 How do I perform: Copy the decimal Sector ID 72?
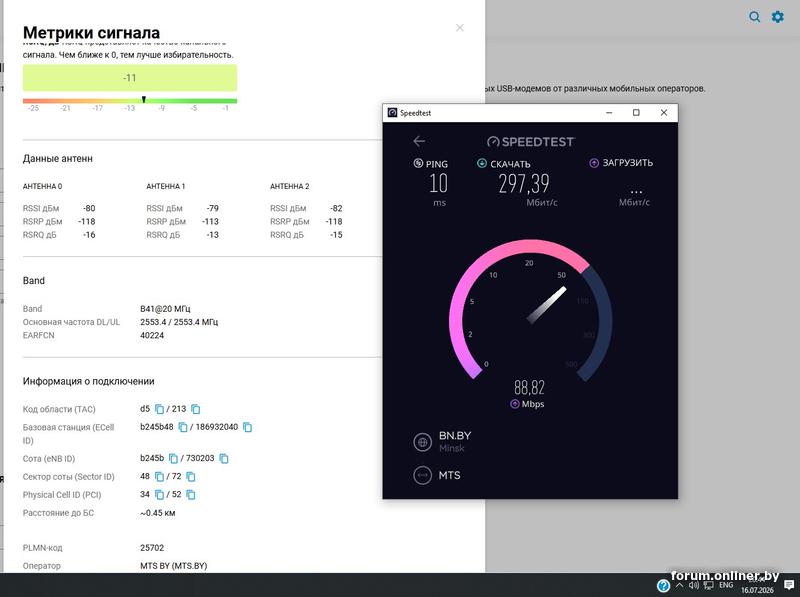[x=191, y=477]
